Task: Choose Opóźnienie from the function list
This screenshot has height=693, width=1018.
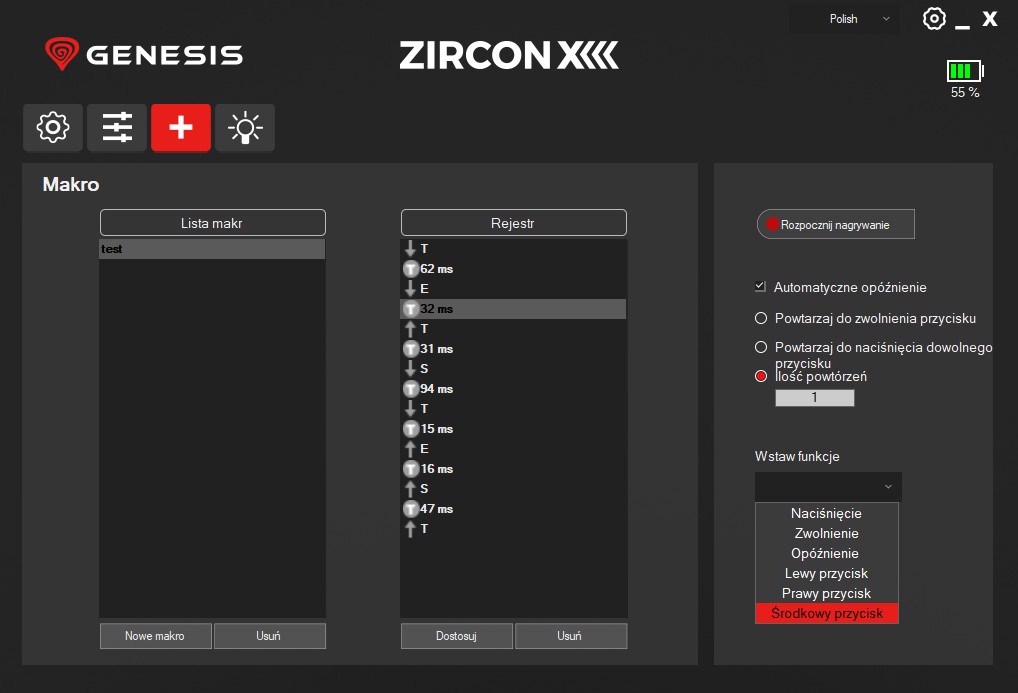Action: 826,554
